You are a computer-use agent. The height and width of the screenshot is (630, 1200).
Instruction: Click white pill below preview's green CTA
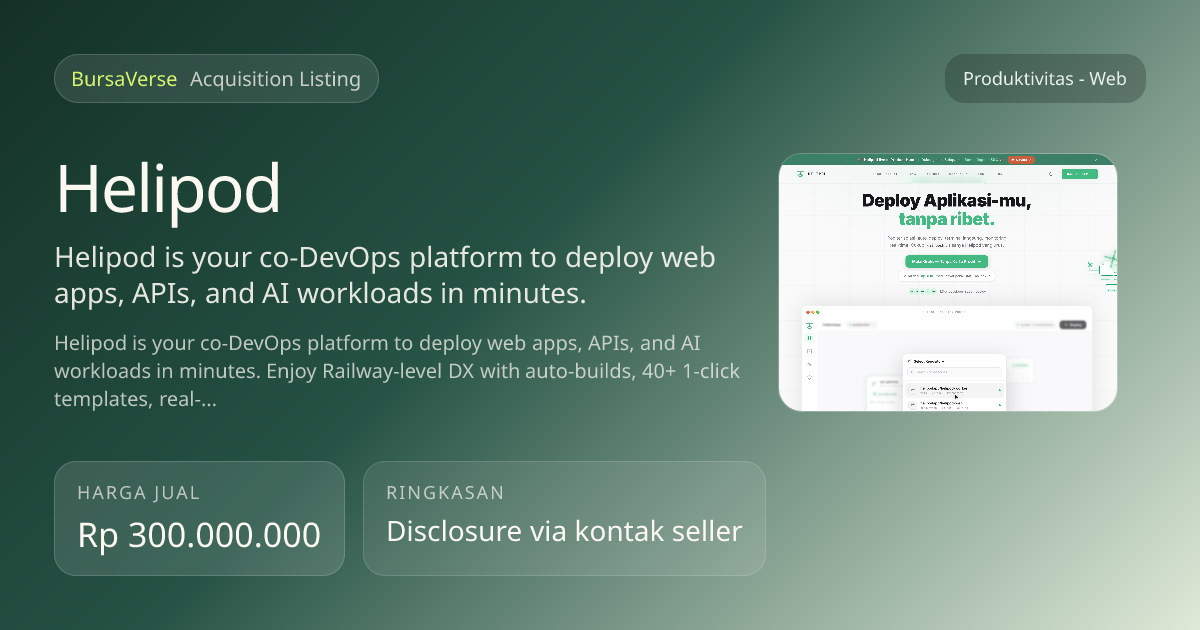tap(946, 275)
